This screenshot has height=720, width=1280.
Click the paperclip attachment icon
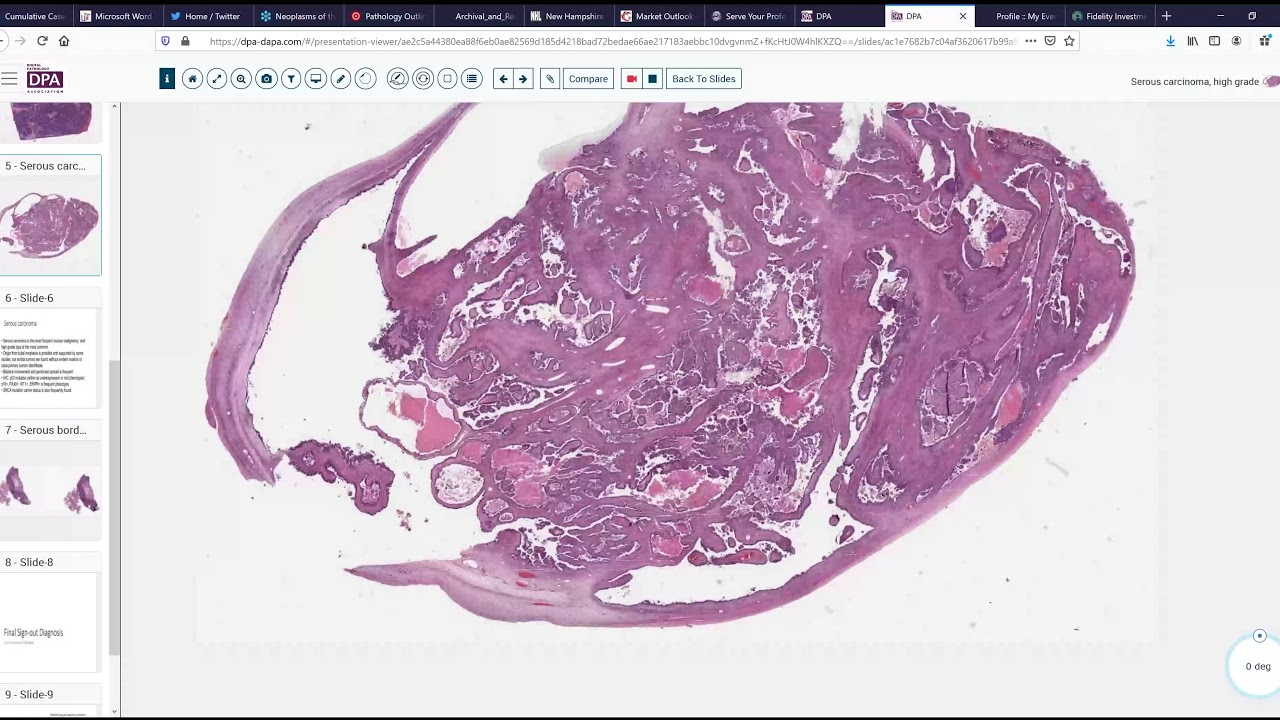[549, 79]
